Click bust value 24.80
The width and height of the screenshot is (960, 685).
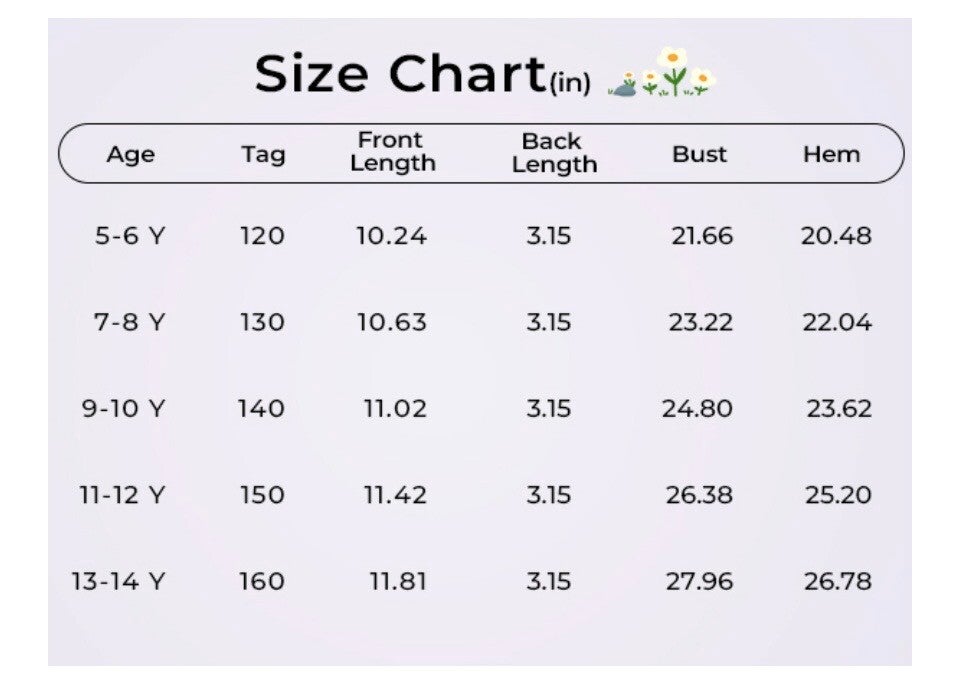click(697, 408)
